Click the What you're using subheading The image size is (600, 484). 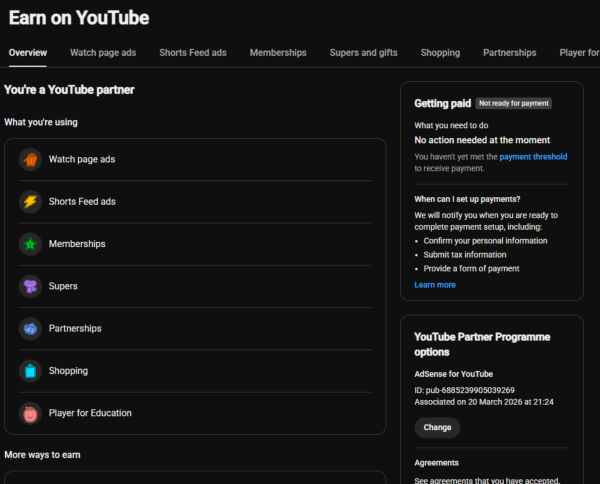tap(41, 122)
